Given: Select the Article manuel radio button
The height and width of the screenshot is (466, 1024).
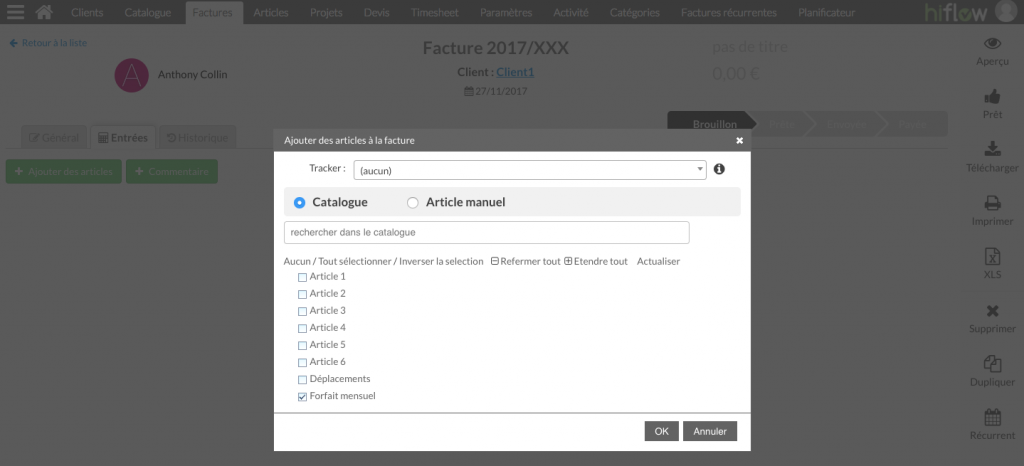Looking at the screenshot, I should pyautogui.click(x=413, y=203).
